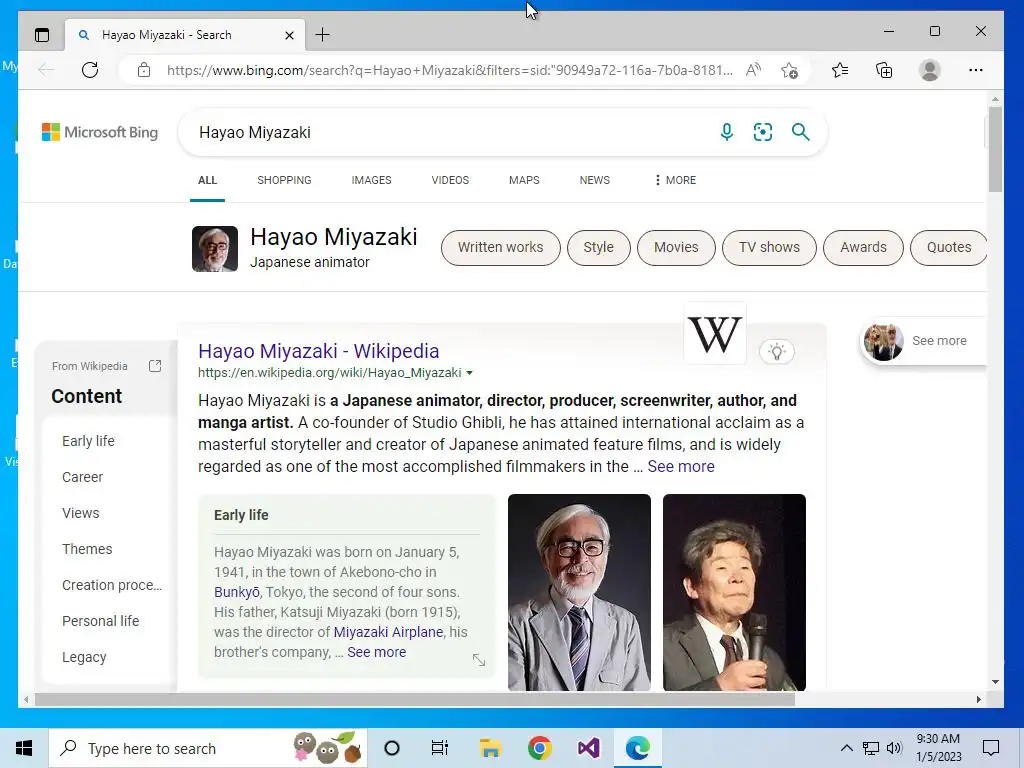Jump to Legacy in Content list
Screen dimensions: 1024x768
[84, 657]
